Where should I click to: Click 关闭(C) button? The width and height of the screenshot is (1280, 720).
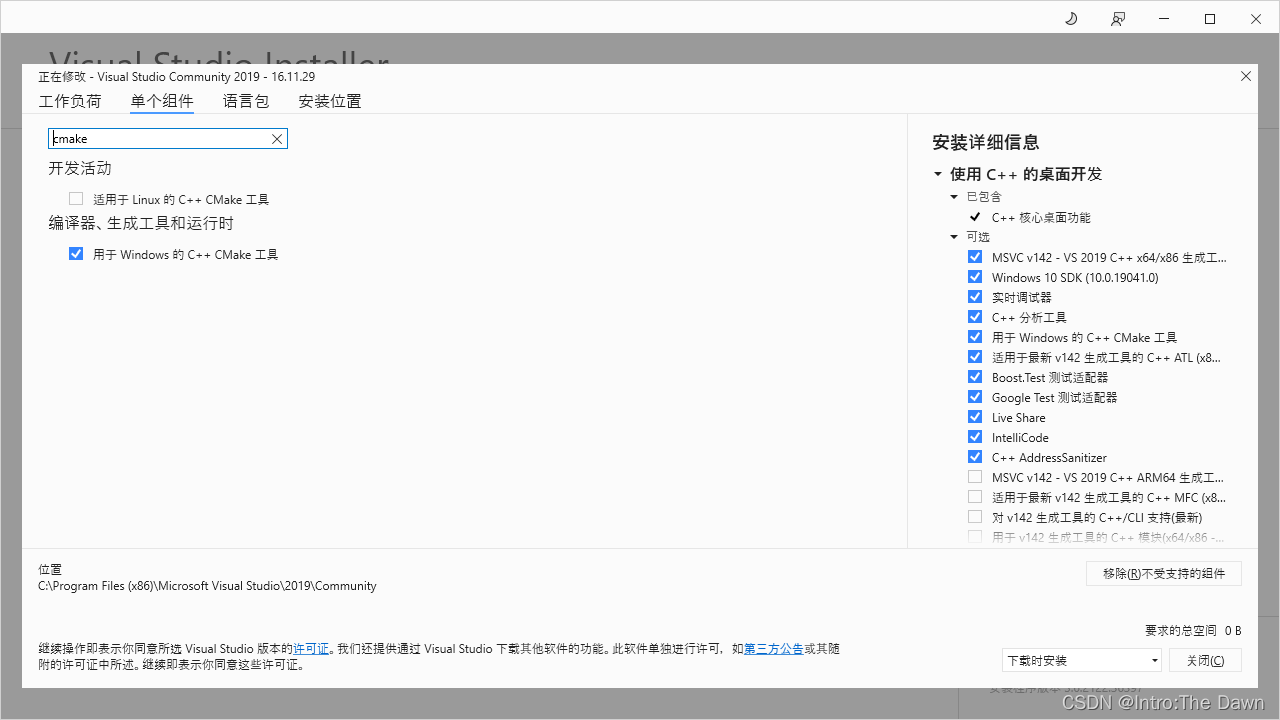pyautogui.click(x=1205, y=660)
